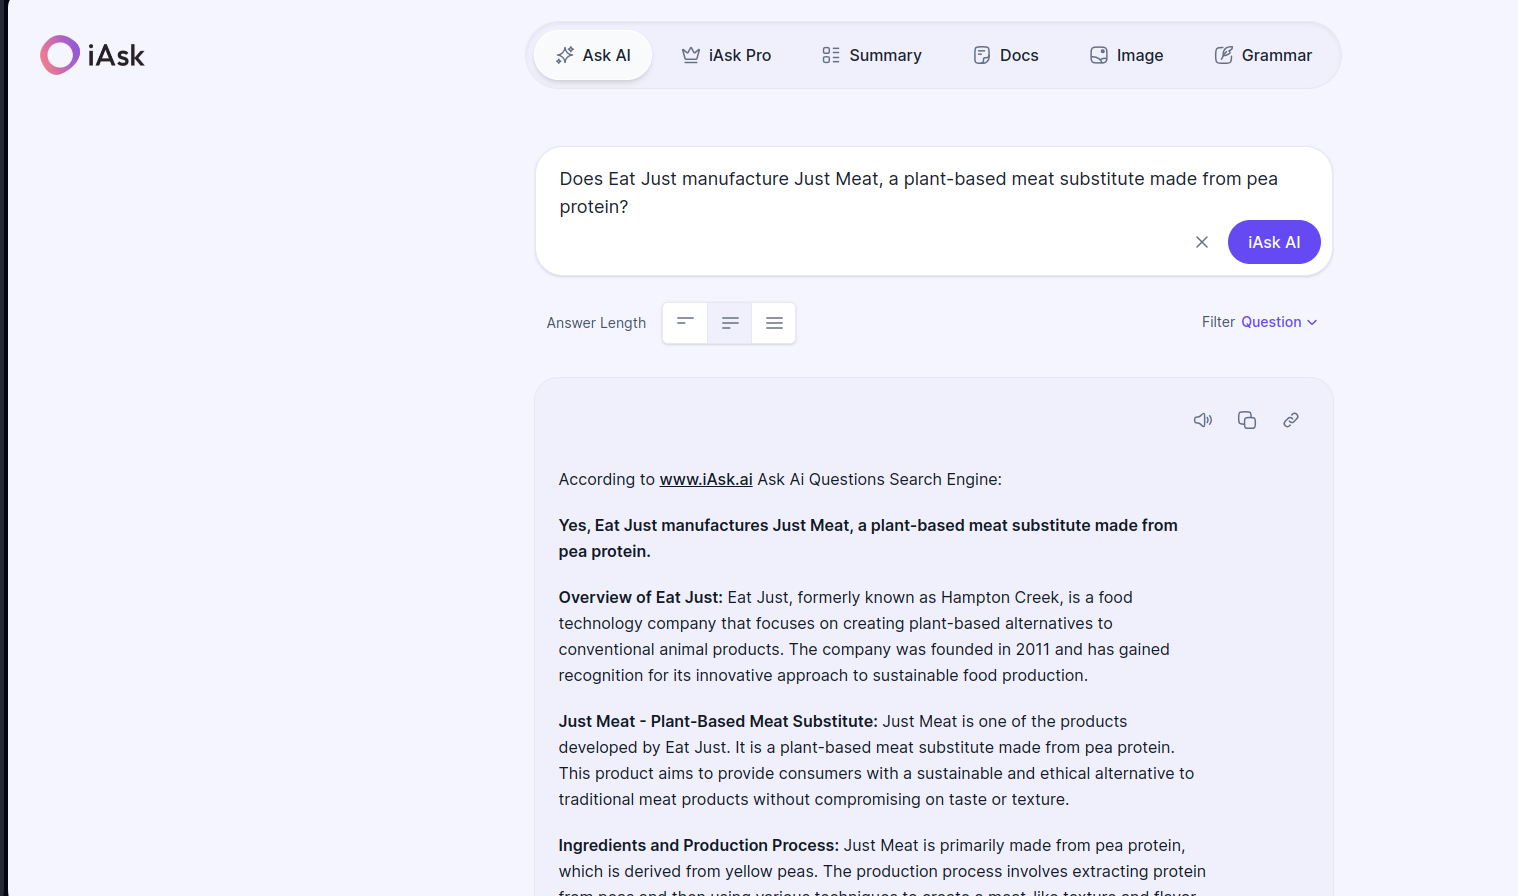
Task: Clear the question with the X icon
Action: tap(1202, 242)
